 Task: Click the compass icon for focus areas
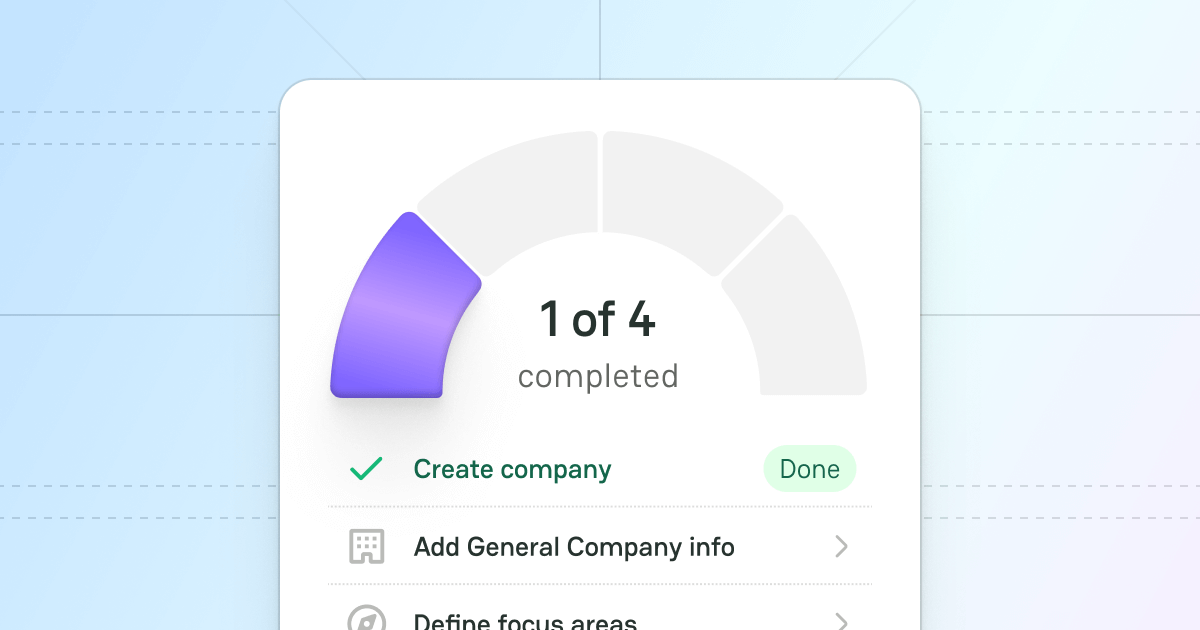(366, 620)
